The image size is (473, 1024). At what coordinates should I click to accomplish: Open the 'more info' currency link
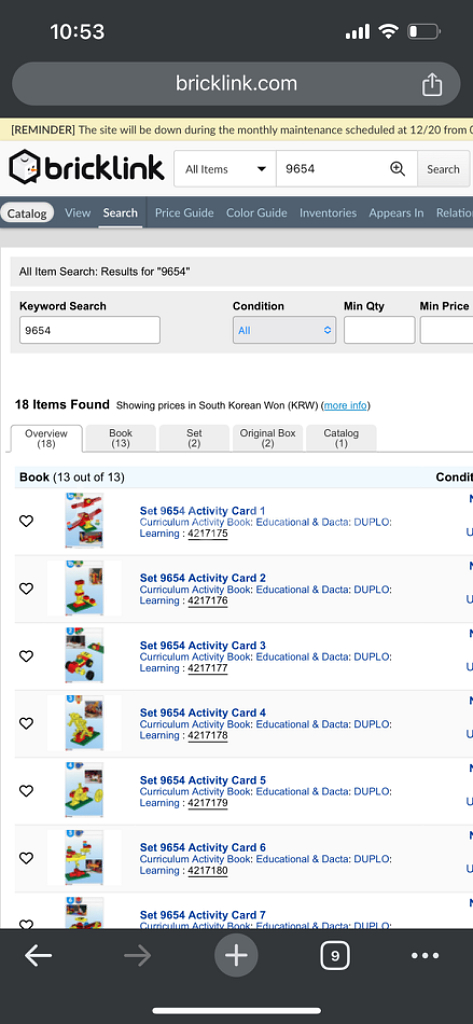(346, 406)
